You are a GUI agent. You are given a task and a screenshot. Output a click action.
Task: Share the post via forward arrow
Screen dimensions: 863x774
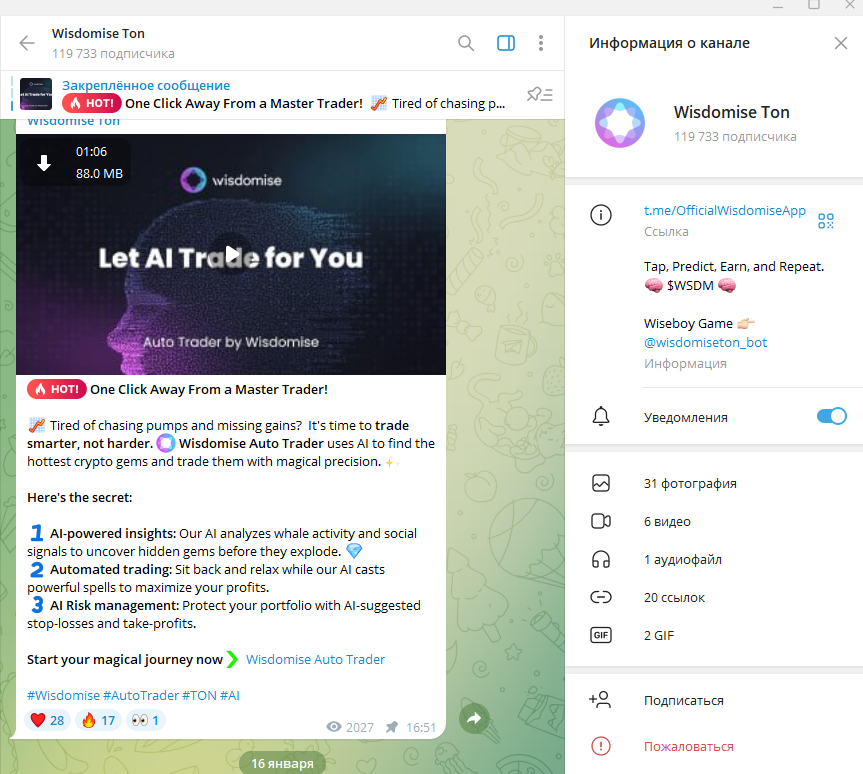(x=474, y=718)
